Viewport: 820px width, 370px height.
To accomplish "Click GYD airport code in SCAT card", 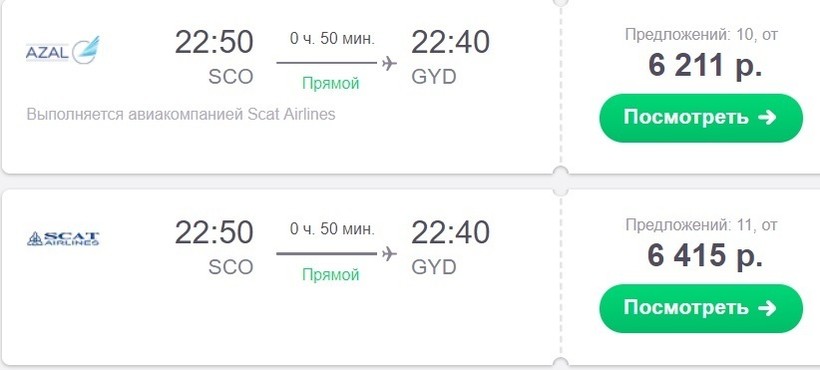I will [x=434, y=268].
